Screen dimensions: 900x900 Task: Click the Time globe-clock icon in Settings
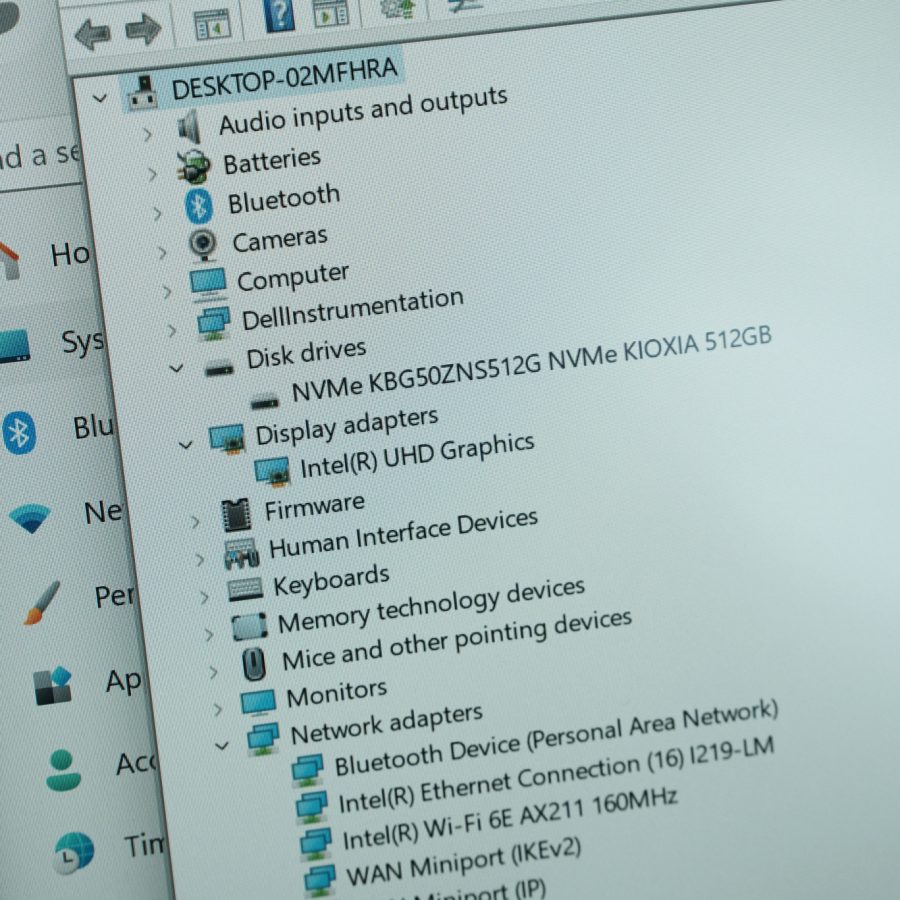[74, 852]
